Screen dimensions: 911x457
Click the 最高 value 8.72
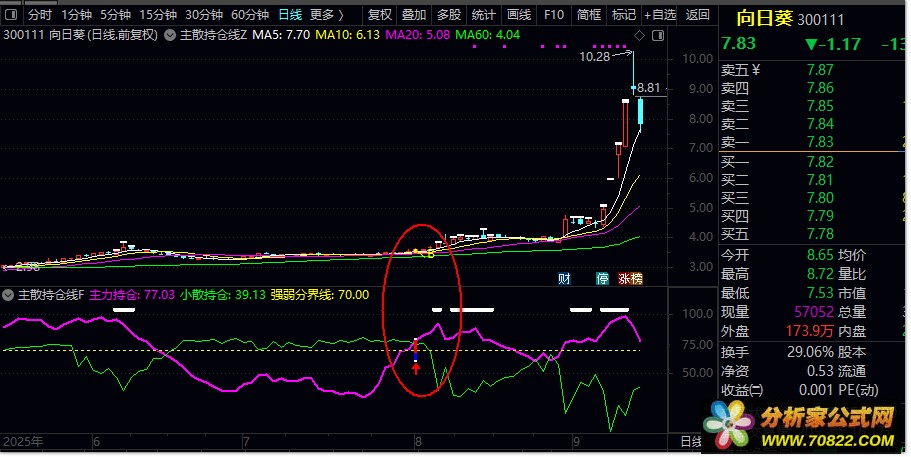pyautogui.click(x=820, y=274)
